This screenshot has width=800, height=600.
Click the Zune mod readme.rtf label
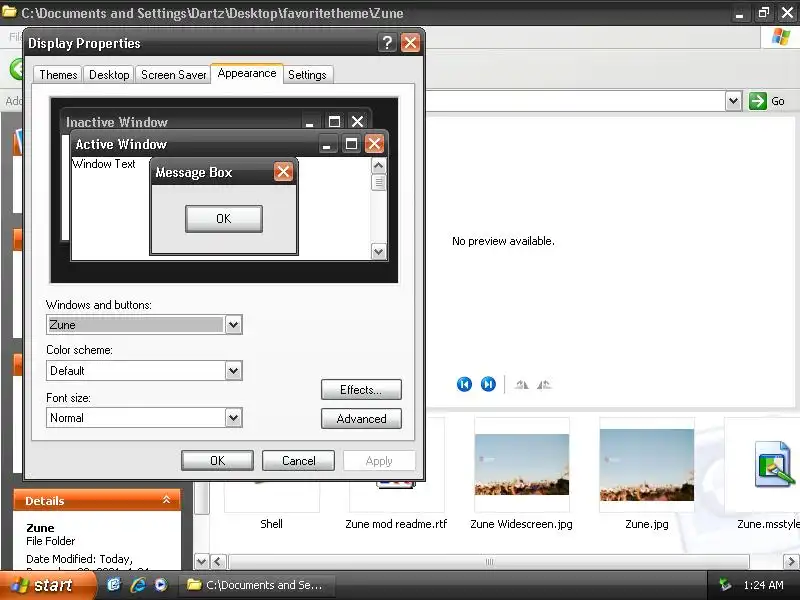click(x=396, y=524)
